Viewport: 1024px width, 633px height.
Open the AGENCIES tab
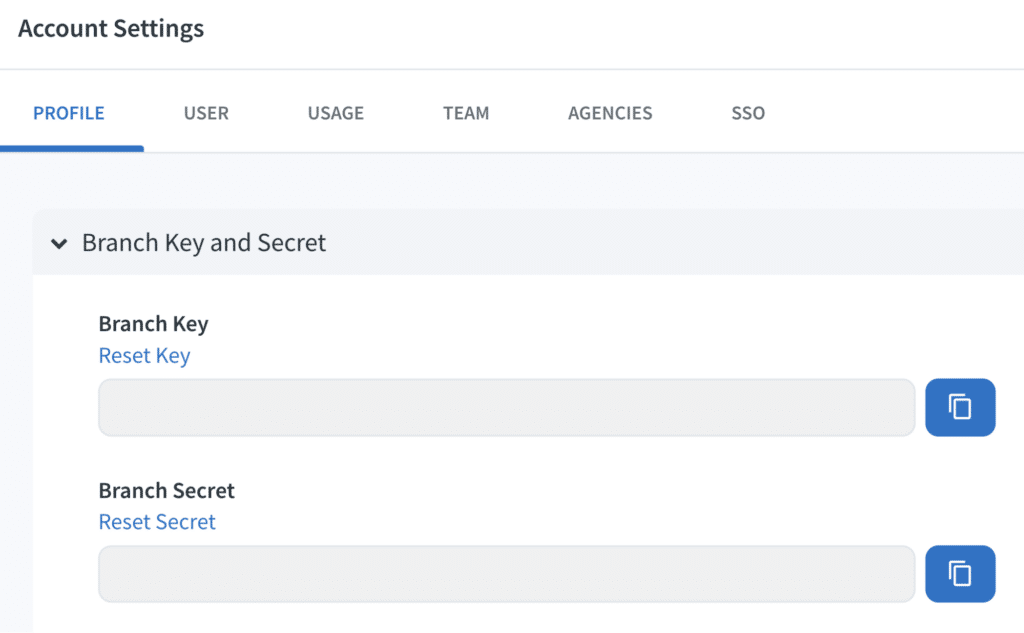point(610,113)
